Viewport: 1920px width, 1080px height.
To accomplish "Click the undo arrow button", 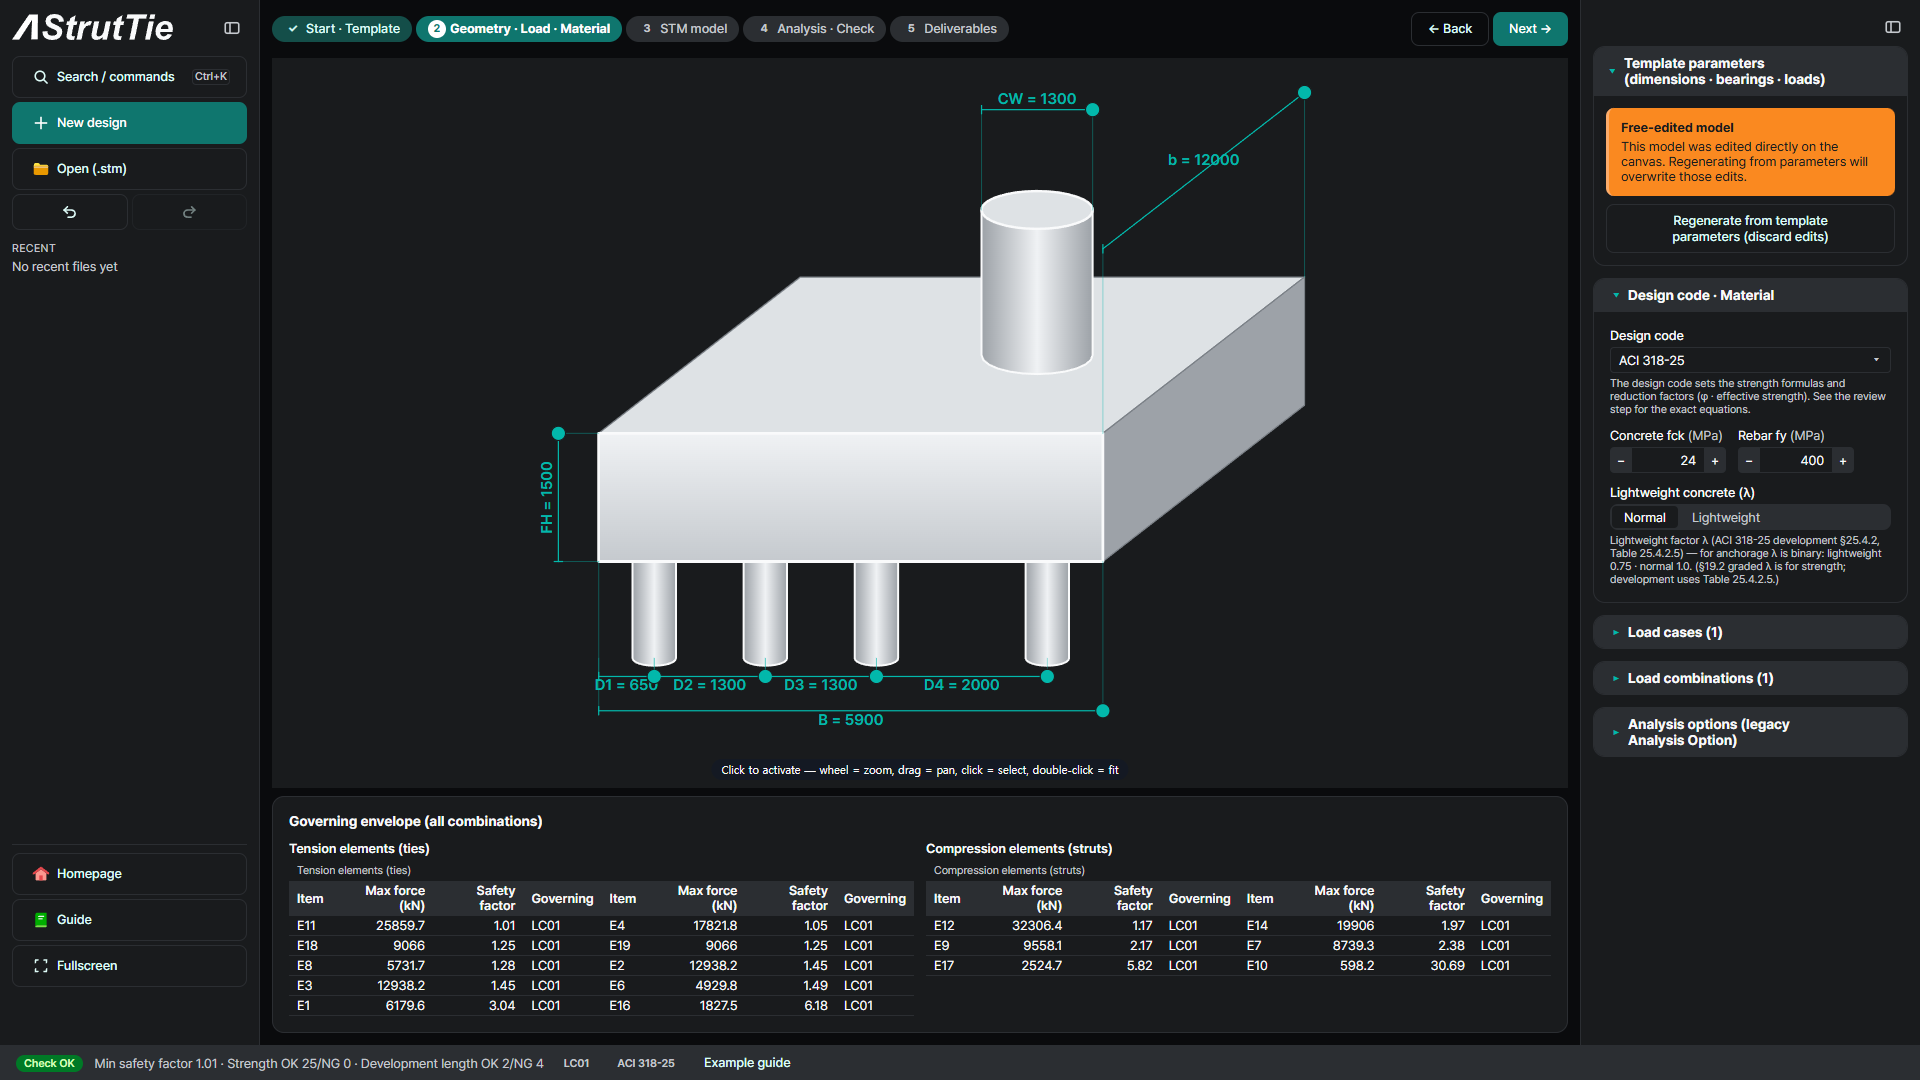I will [70, 212].
